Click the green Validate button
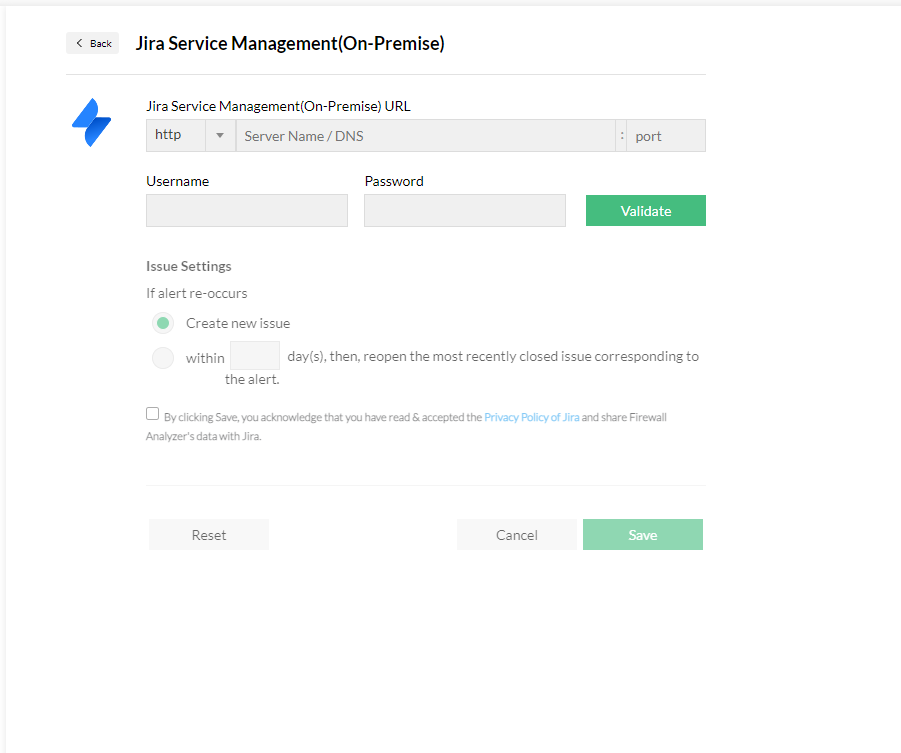Image resolution: width=901 pixels, height=753 pixels. pyautogui.click(x=646, y=210)
